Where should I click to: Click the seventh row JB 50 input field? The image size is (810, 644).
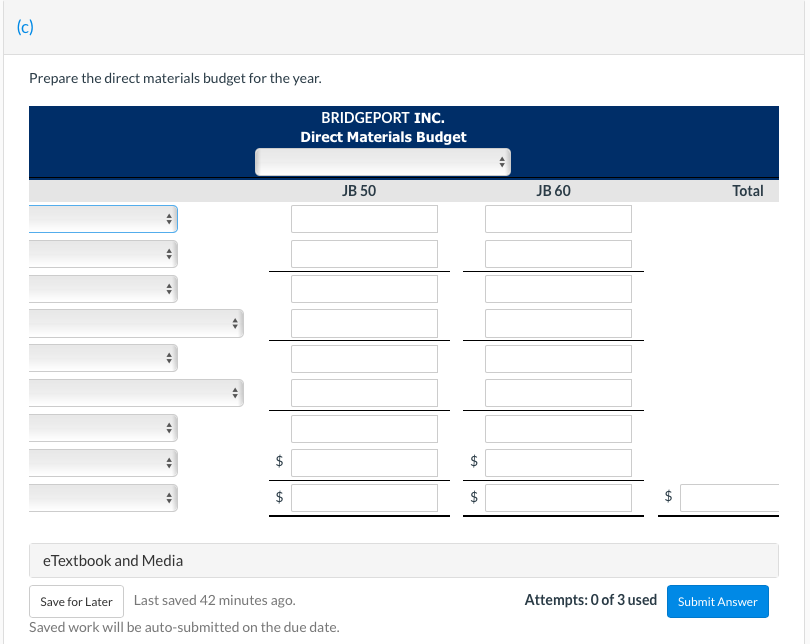[x=364, y=429]
